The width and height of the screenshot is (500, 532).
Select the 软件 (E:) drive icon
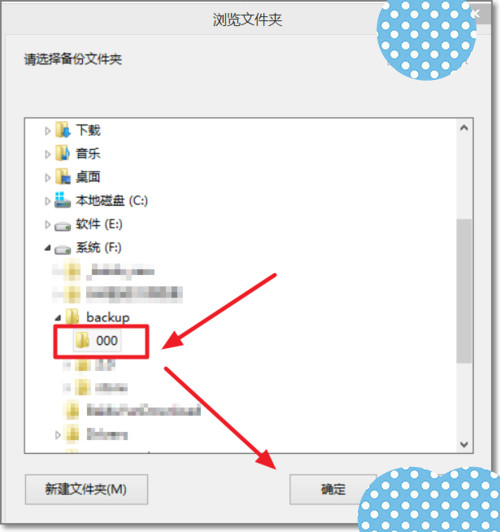click(62, 225)
